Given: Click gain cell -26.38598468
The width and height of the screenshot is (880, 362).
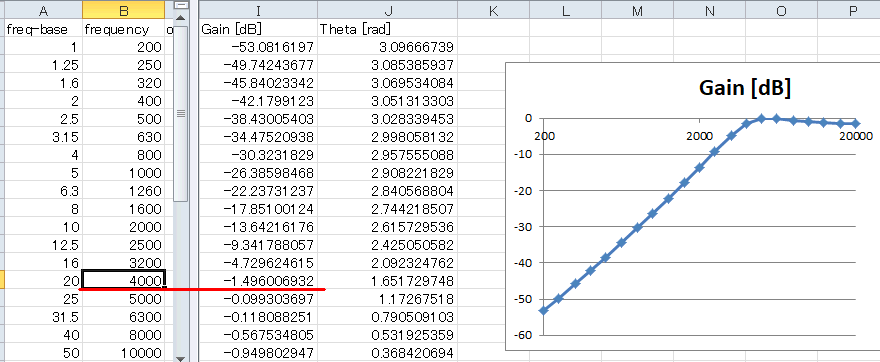Looking at the screenshot, I should (x=258, y=173).
